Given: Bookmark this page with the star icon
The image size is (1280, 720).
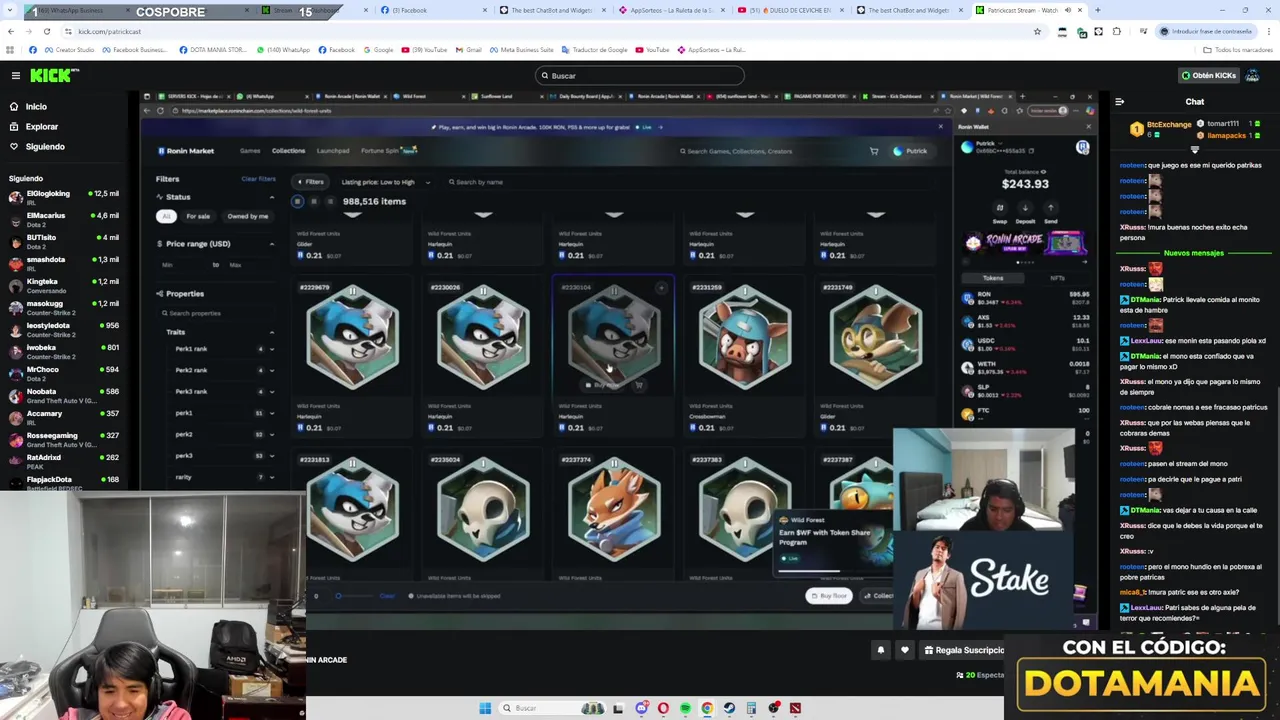Looking at the screenshot, I should 1037,31.
